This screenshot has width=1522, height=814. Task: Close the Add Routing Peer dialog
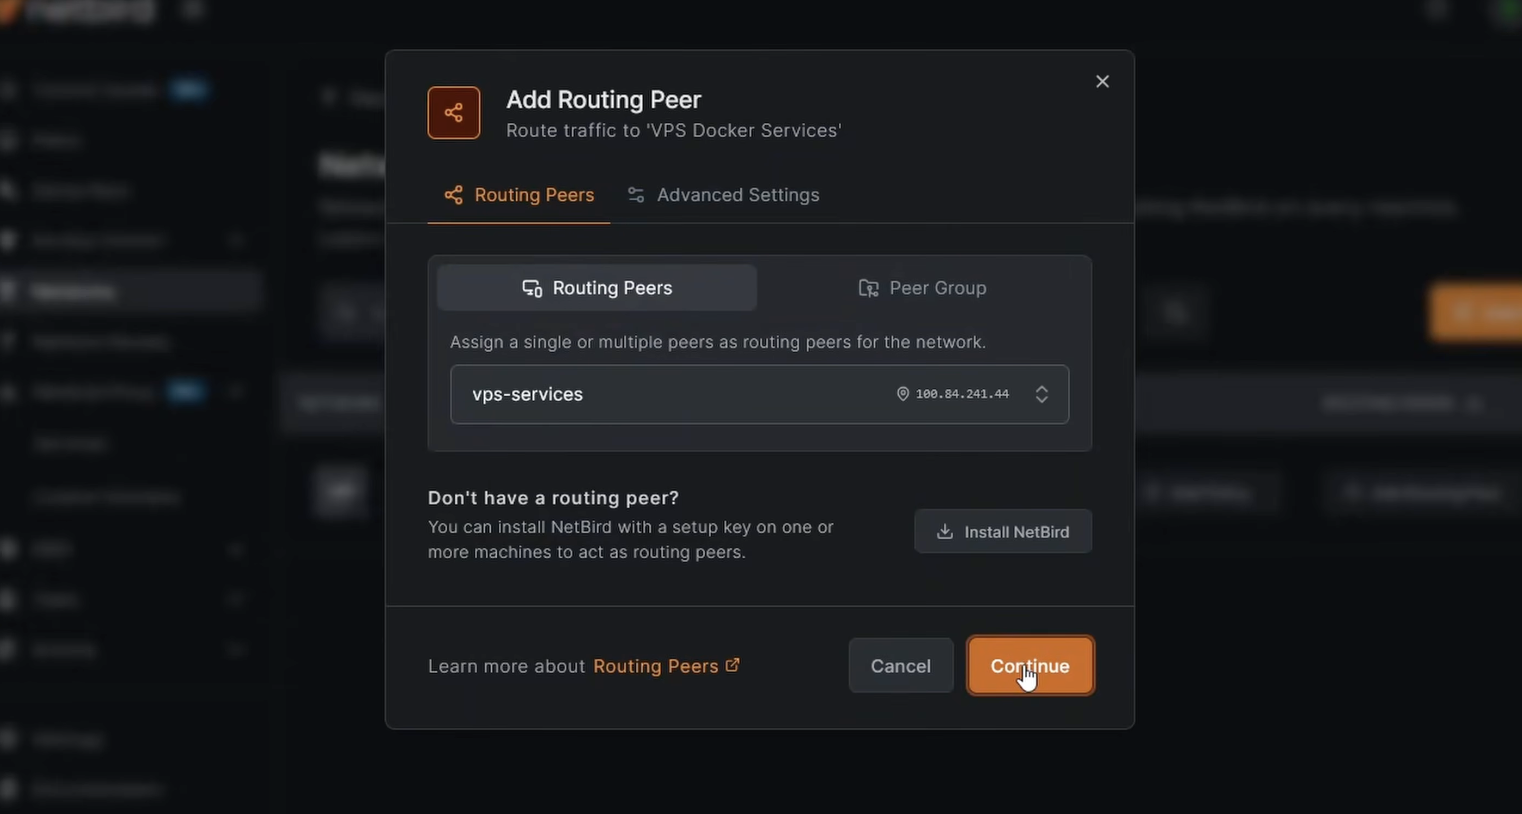1102,82
